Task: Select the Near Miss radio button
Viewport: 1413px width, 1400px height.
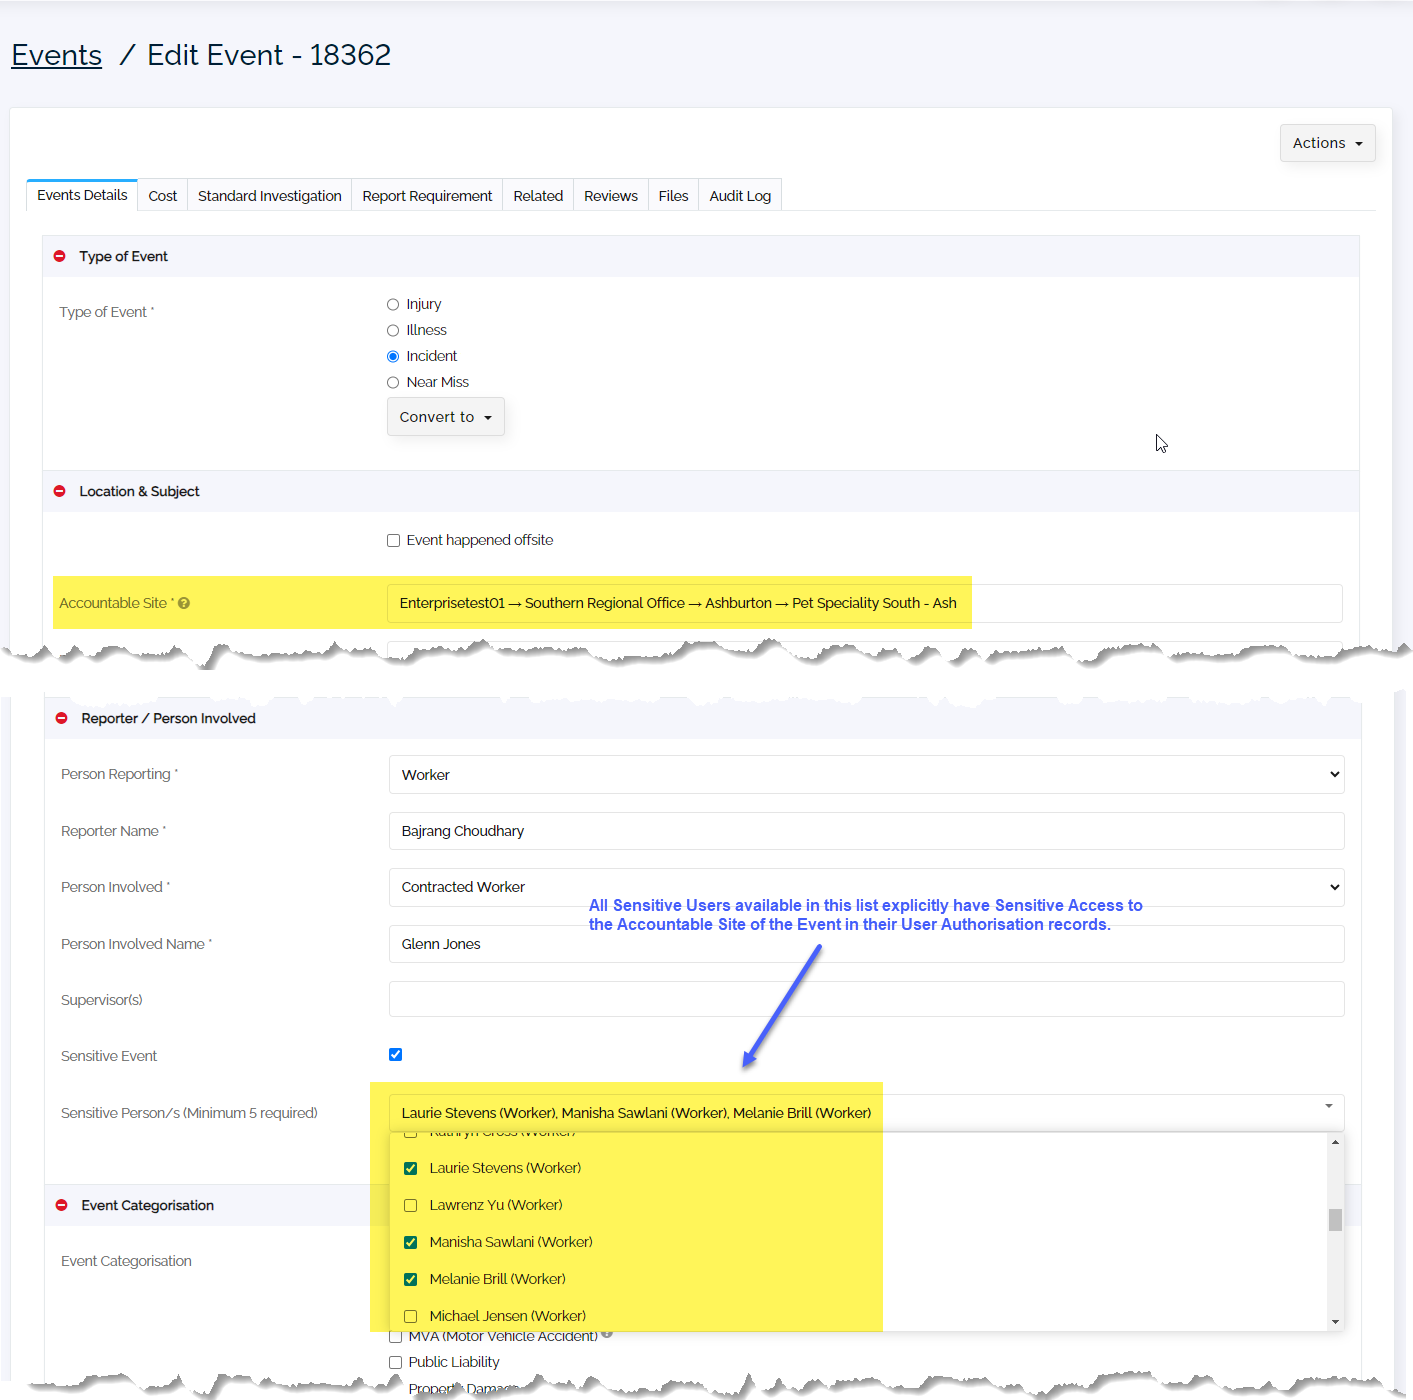Action: coord(393,383)
